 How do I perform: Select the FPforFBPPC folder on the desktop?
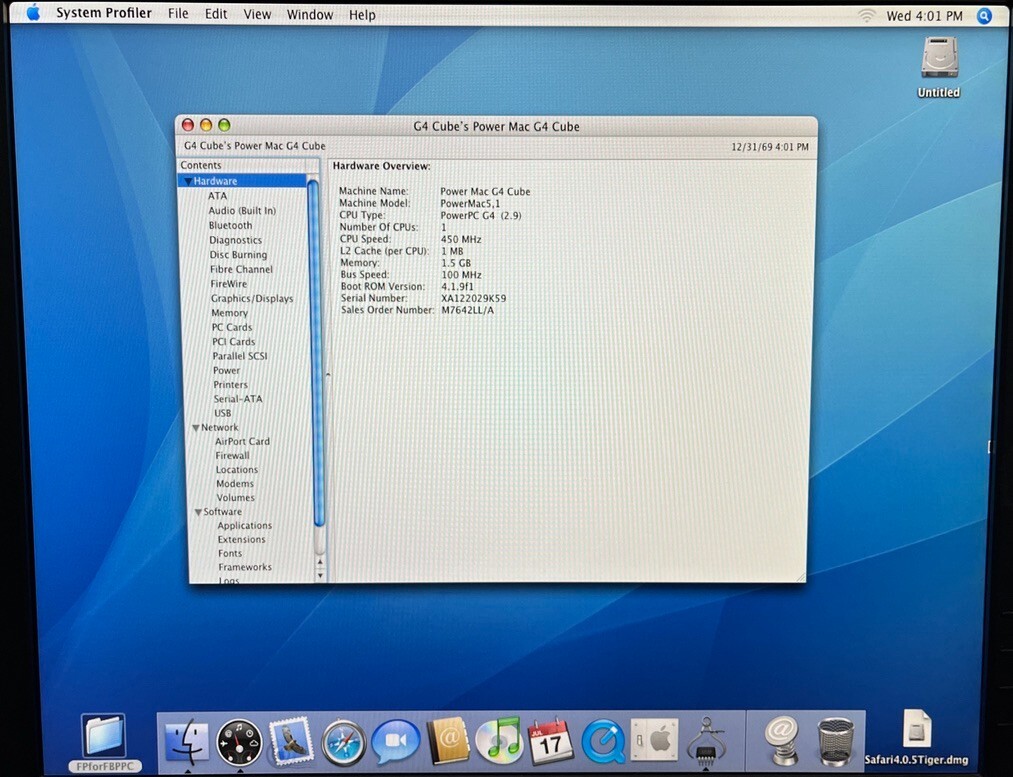(104, 736)
